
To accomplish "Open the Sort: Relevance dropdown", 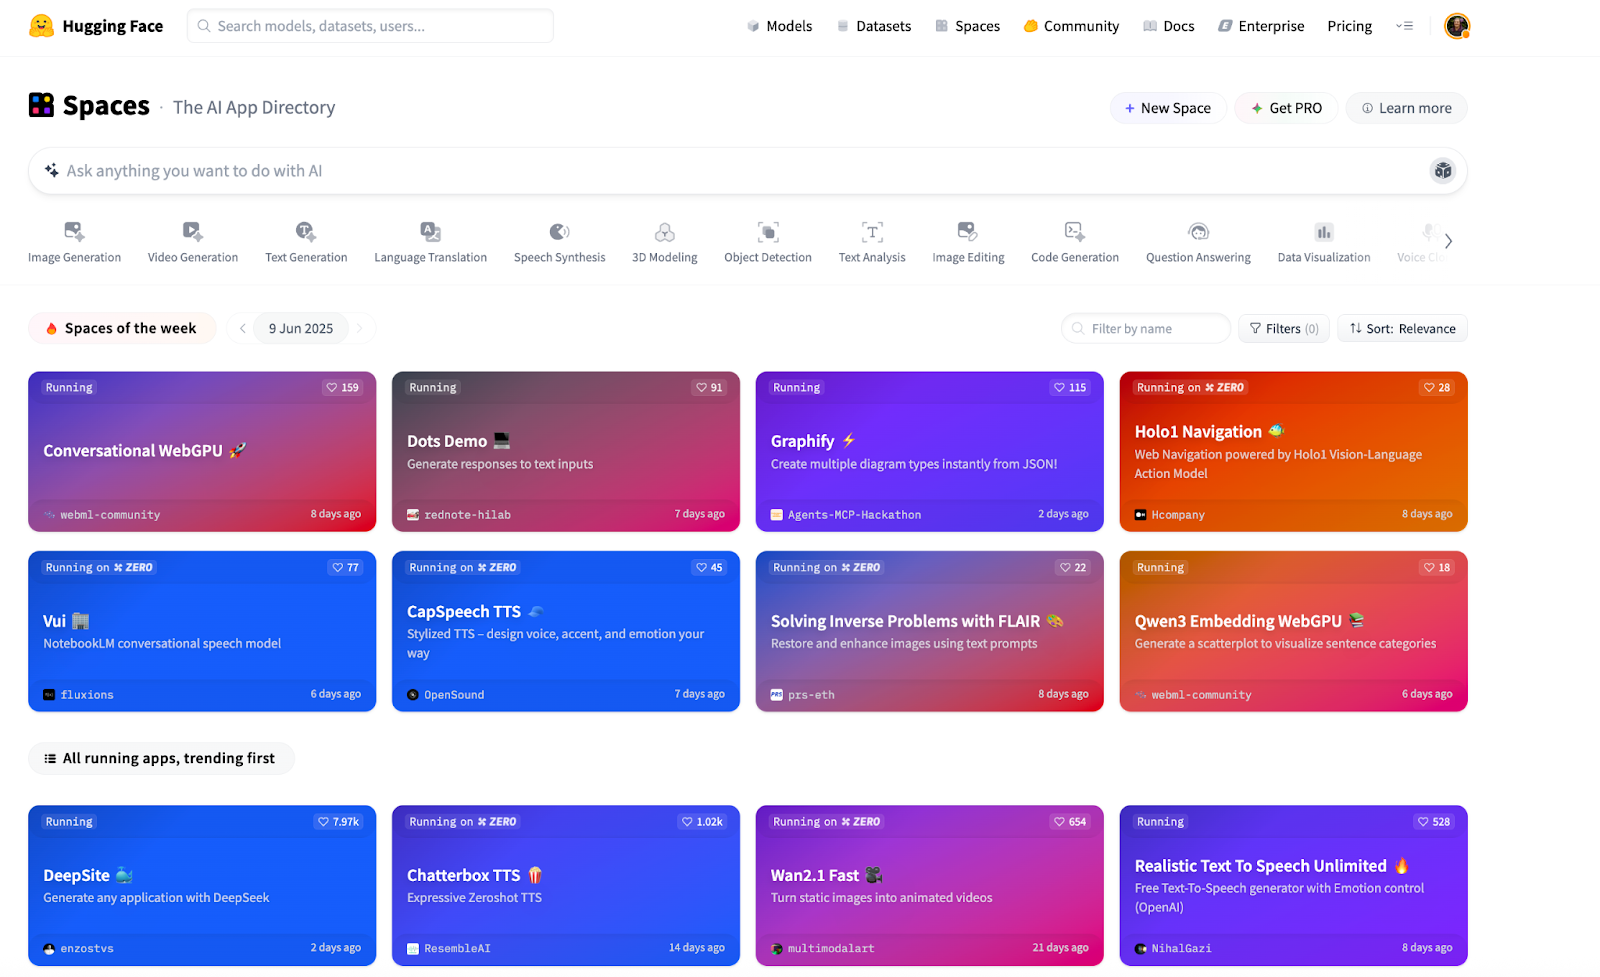I will (1401, 328).
